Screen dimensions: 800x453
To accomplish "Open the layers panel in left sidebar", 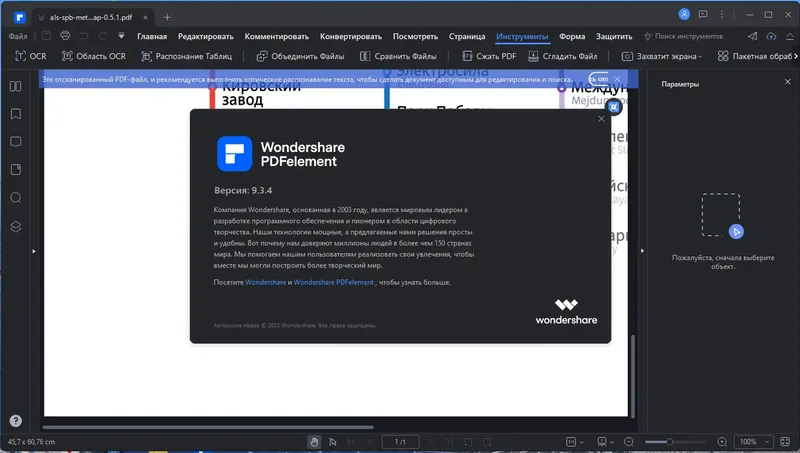I will point(16,226).
